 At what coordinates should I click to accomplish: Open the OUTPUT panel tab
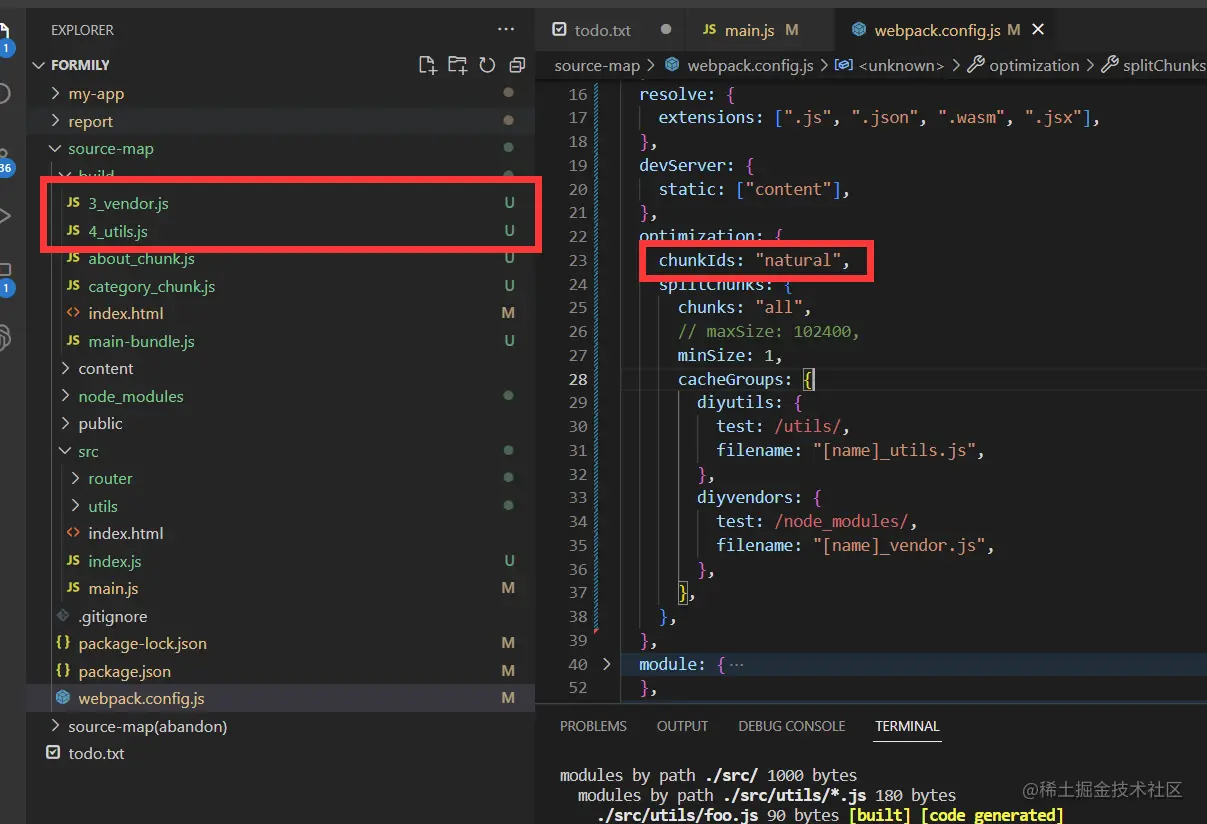(682, 726)
